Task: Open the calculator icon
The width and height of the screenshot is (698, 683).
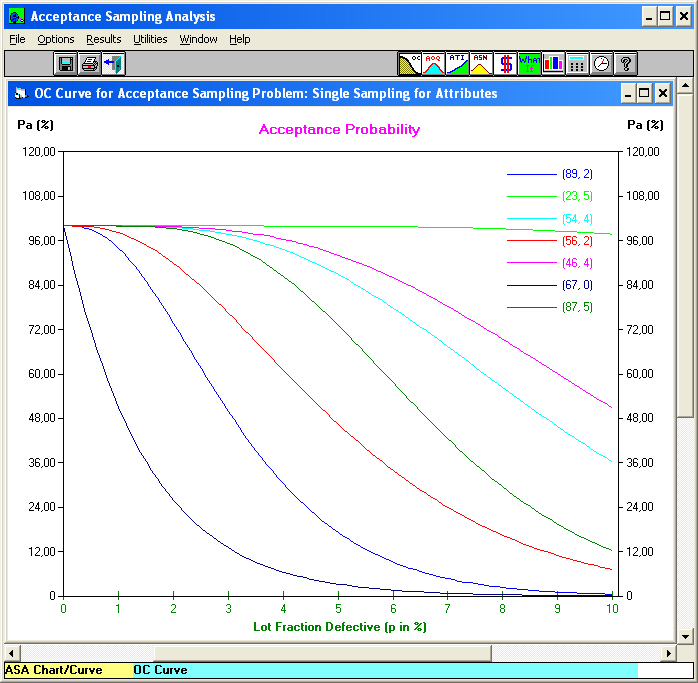Action: pyautogui.click(x=577, y=64)
